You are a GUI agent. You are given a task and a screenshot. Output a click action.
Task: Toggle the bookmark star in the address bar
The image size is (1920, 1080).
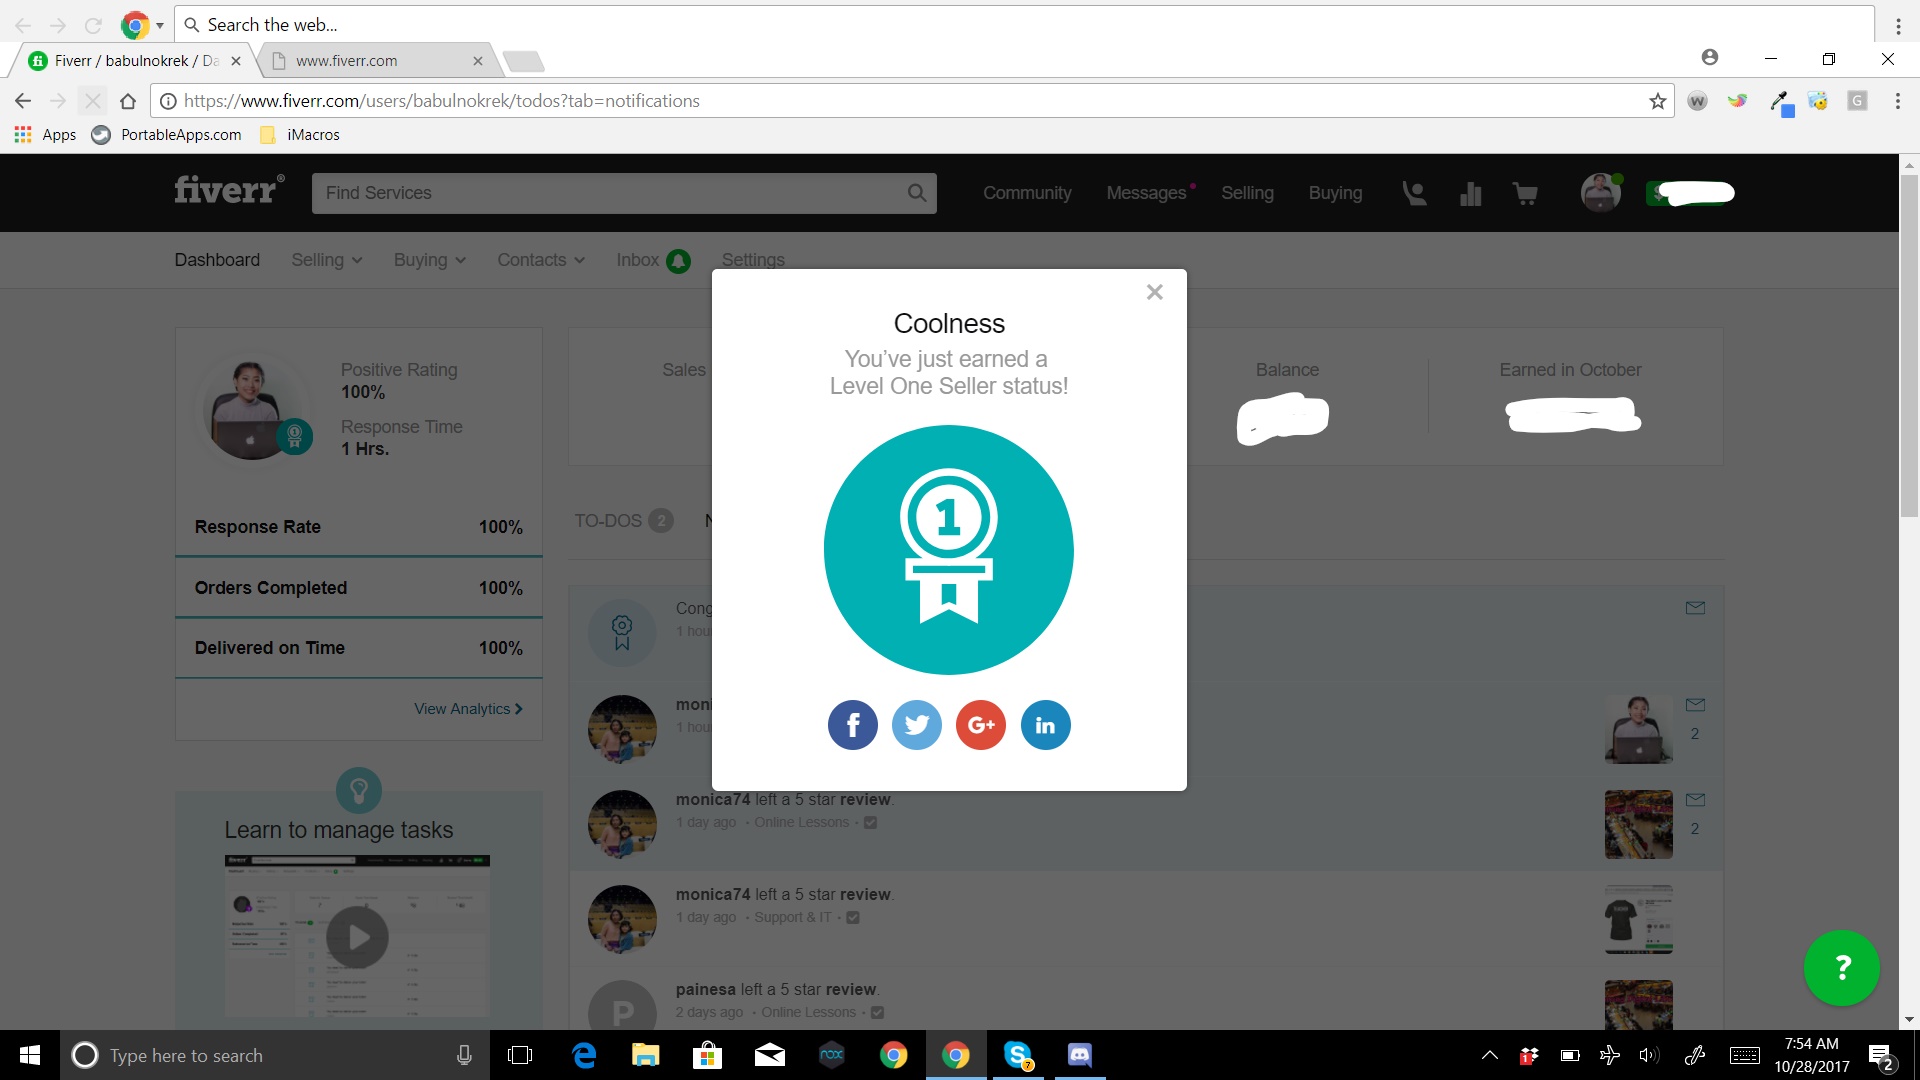[1657, 101]
